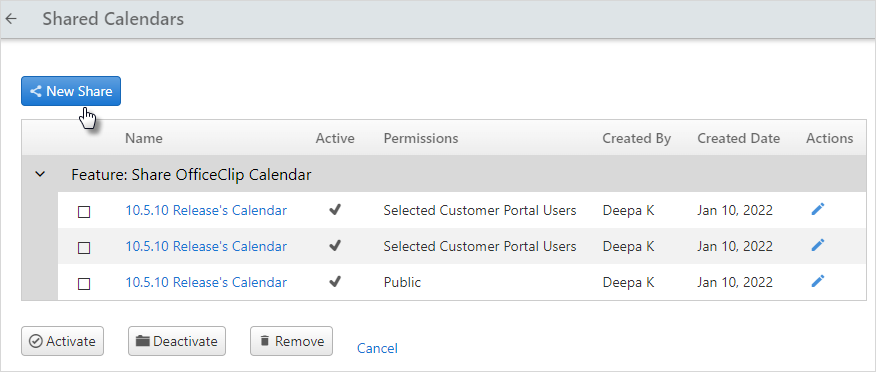Click the Permissions column header
Image resolution: width=876 pixels, height=372 pixels.
tap(421, 139)
